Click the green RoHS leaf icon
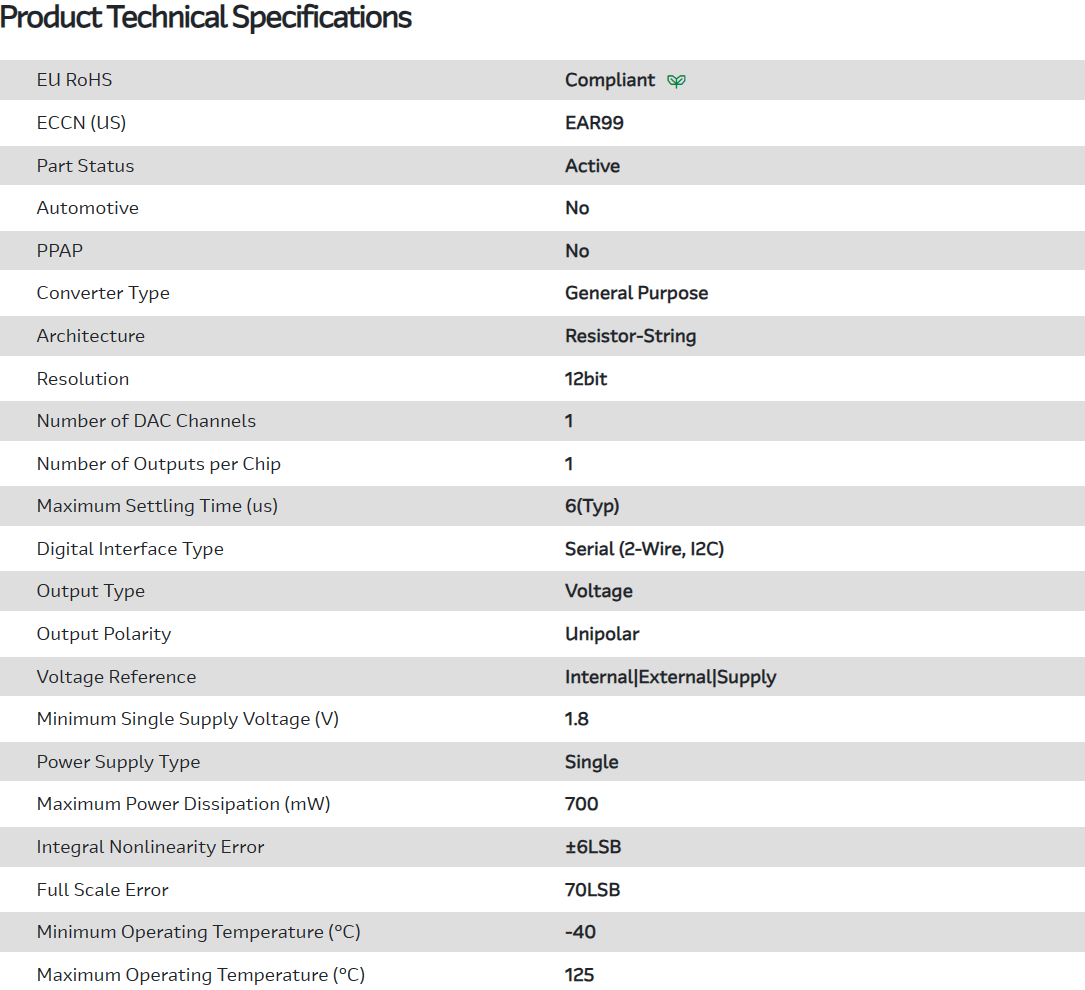This screenshot has width=1085, height=990. 677,81
